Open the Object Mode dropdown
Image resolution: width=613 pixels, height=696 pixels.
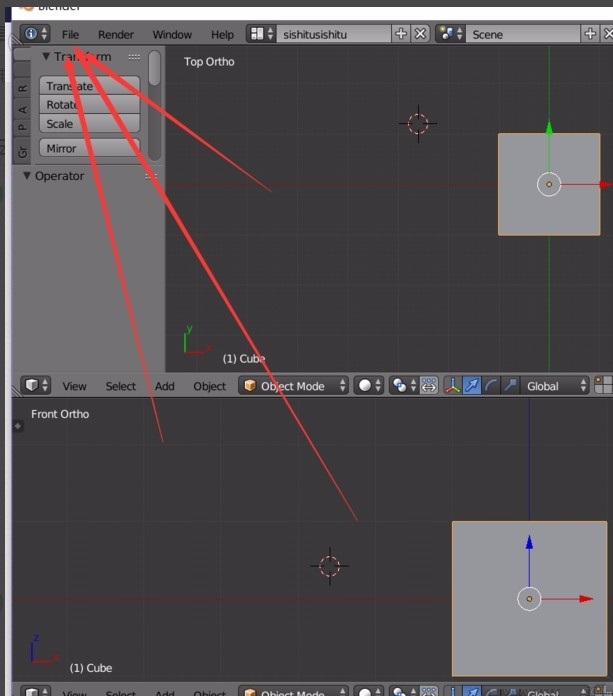(x=293, y=386)
